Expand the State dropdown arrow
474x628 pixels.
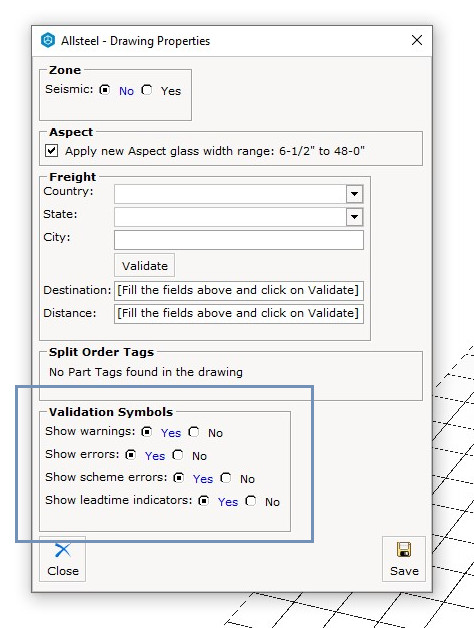click(354, 217)
